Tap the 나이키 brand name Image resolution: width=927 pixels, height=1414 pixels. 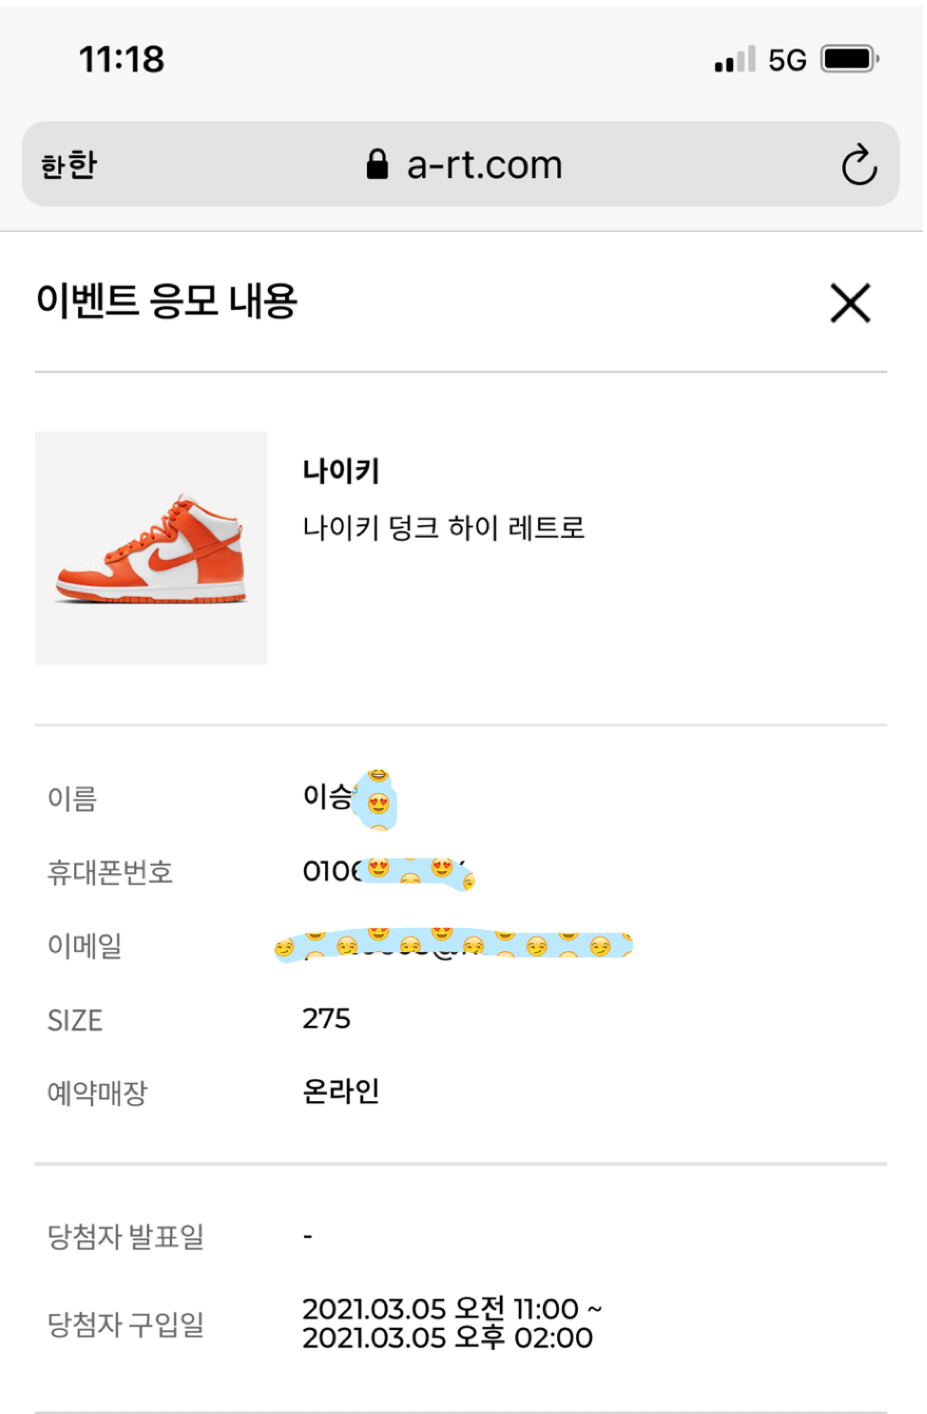point(341,471)
